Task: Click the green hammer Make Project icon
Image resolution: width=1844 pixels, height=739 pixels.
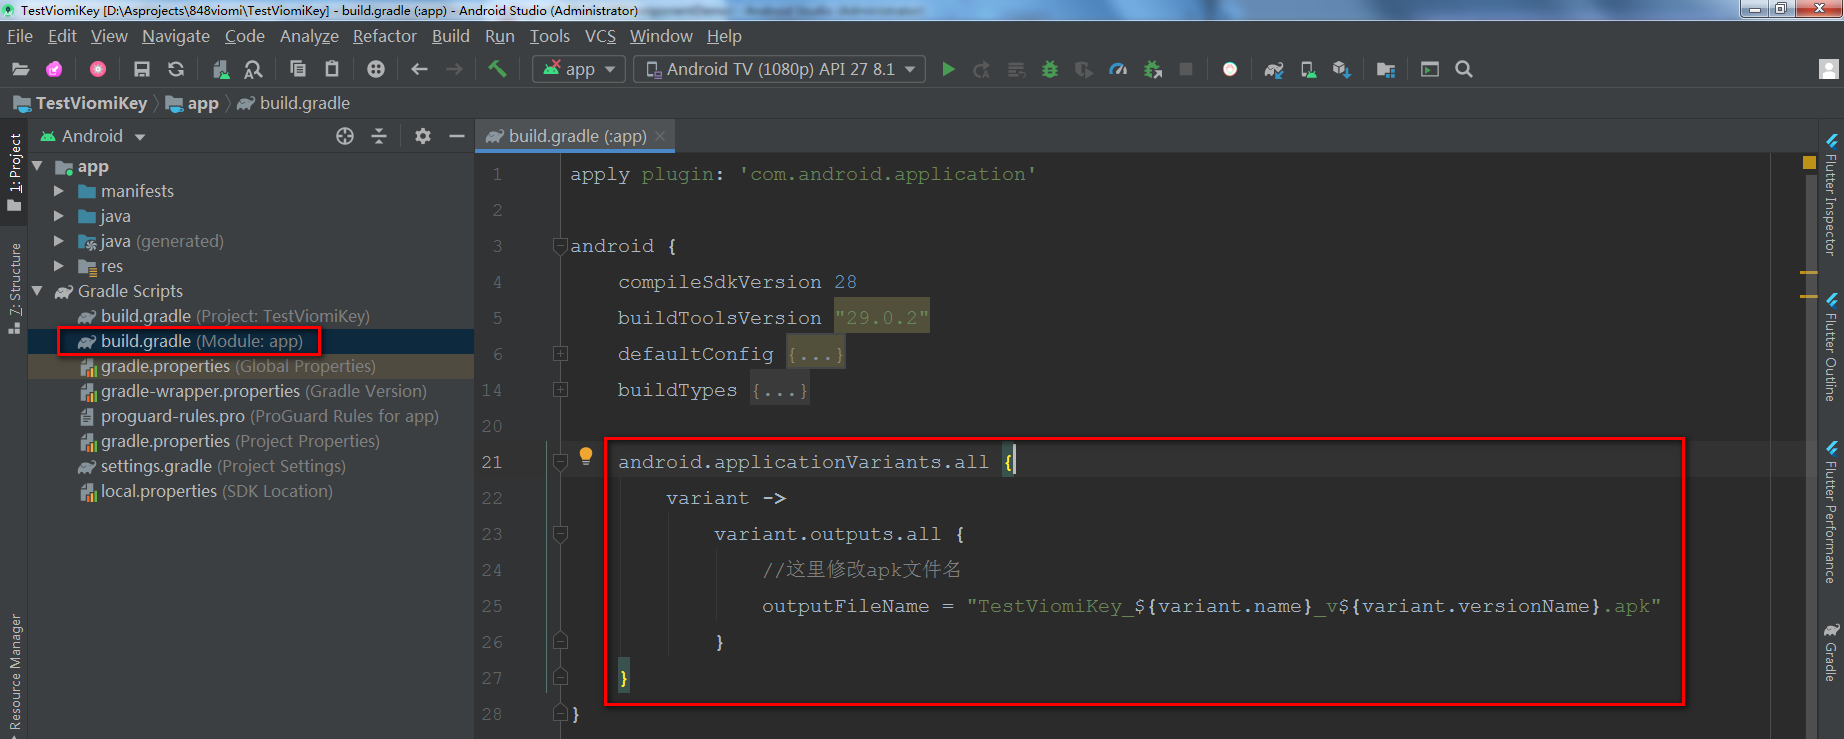Action: pyautogui.click(x=497, y=69)
